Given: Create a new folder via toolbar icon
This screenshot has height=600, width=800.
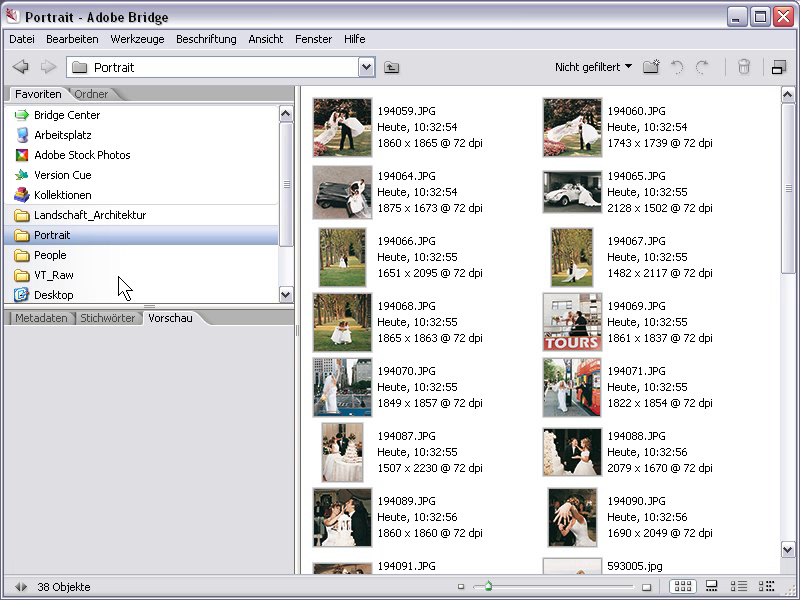Looking at the screenshot, I should (x=651, y=67).
